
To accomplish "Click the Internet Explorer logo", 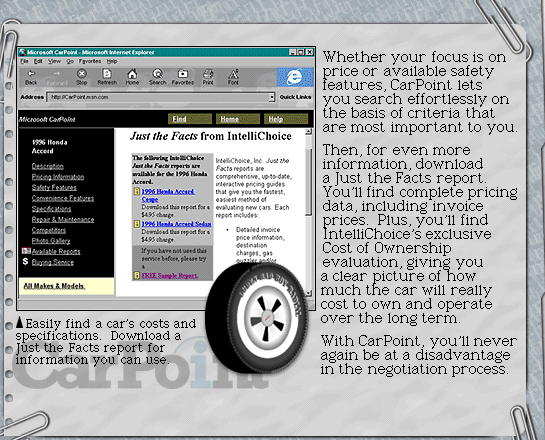I will tap(295, 77).
